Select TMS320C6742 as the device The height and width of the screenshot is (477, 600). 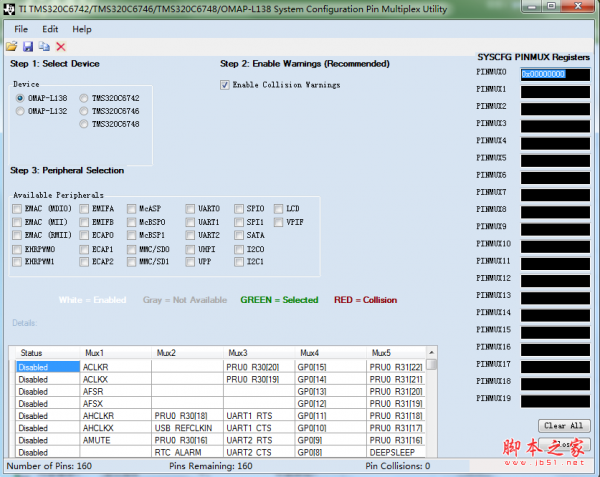pos(85,98)
